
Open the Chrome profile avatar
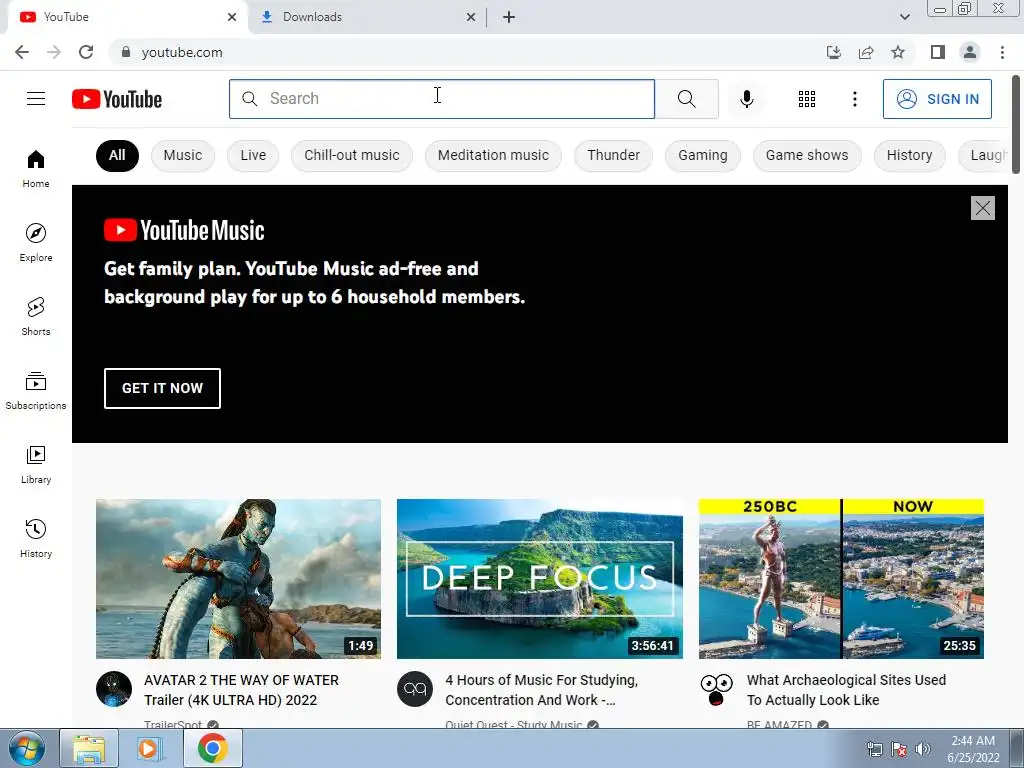(x=970, y=52)
